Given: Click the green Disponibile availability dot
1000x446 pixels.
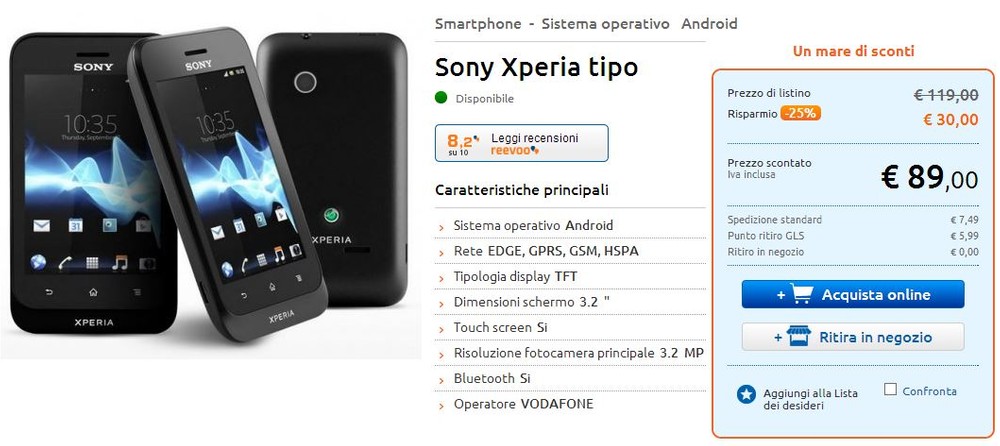Looking at the screenshot, I should click(441, 98).
